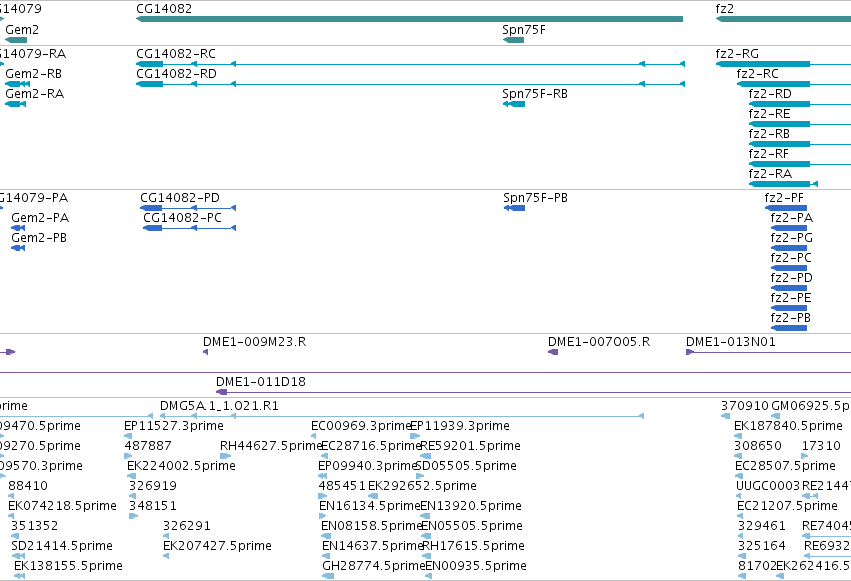Select the fz2-RC transcript
851x581 pixels.
coord(793,84)
